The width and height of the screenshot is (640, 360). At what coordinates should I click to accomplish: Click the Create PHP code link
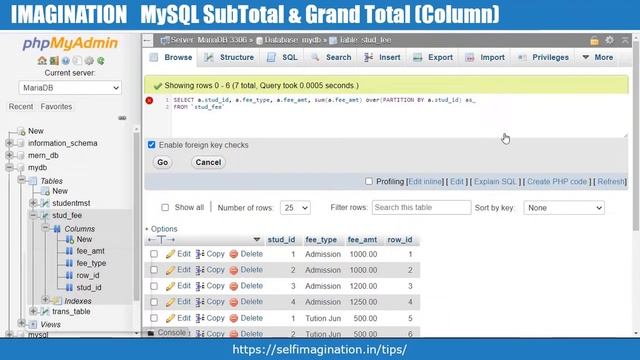[x=557, y=182]
